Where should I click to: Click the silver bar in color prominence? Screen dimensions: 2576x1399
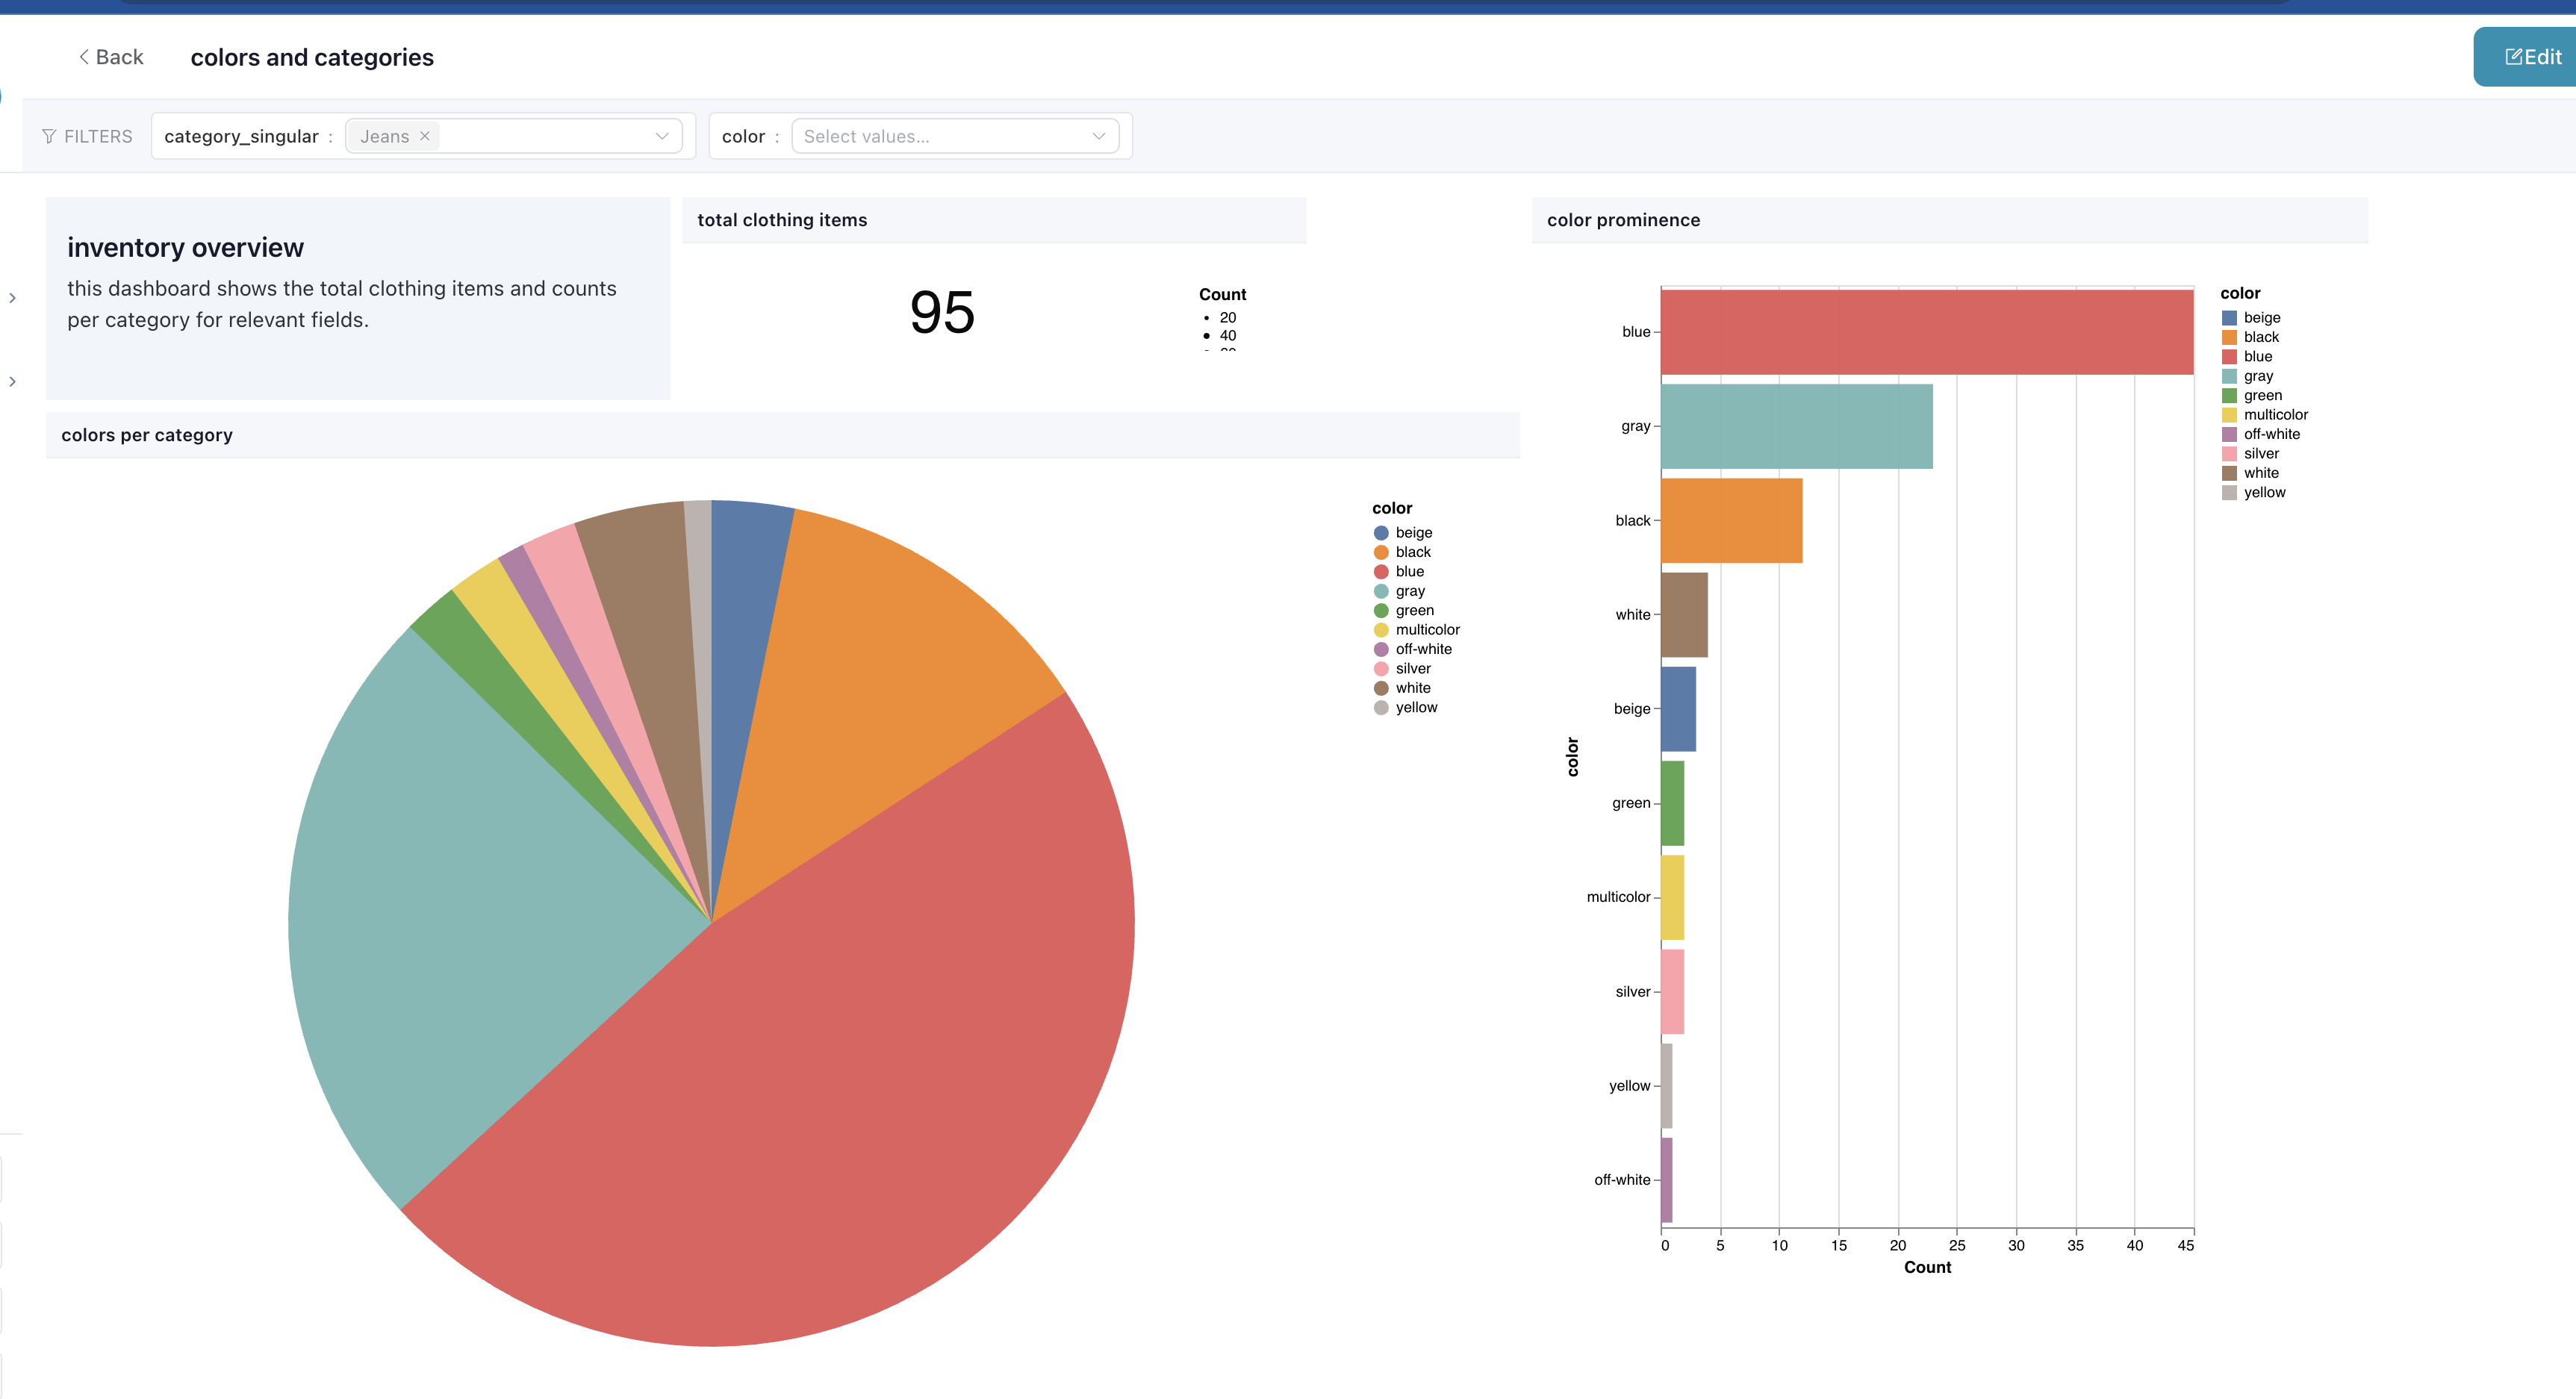pos(1673,992)
